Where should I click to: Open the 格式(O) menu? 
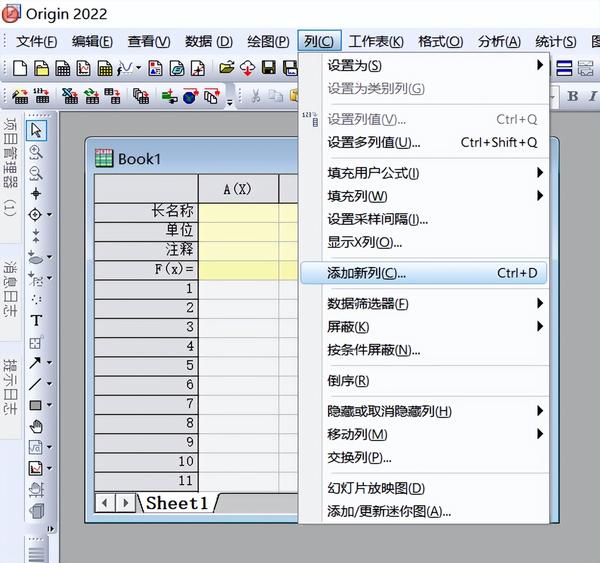[440, 41]
